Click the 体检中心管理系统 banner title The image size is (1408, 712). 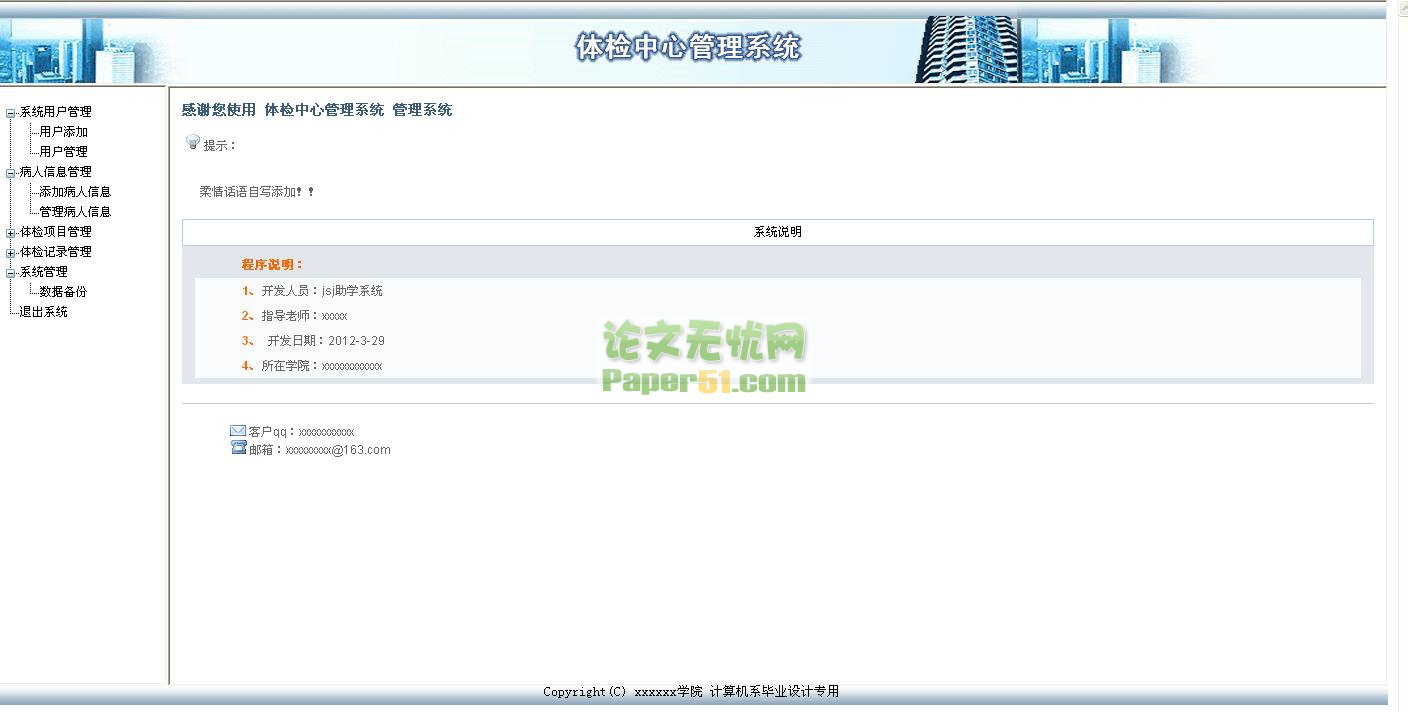[x=688, y=47]
